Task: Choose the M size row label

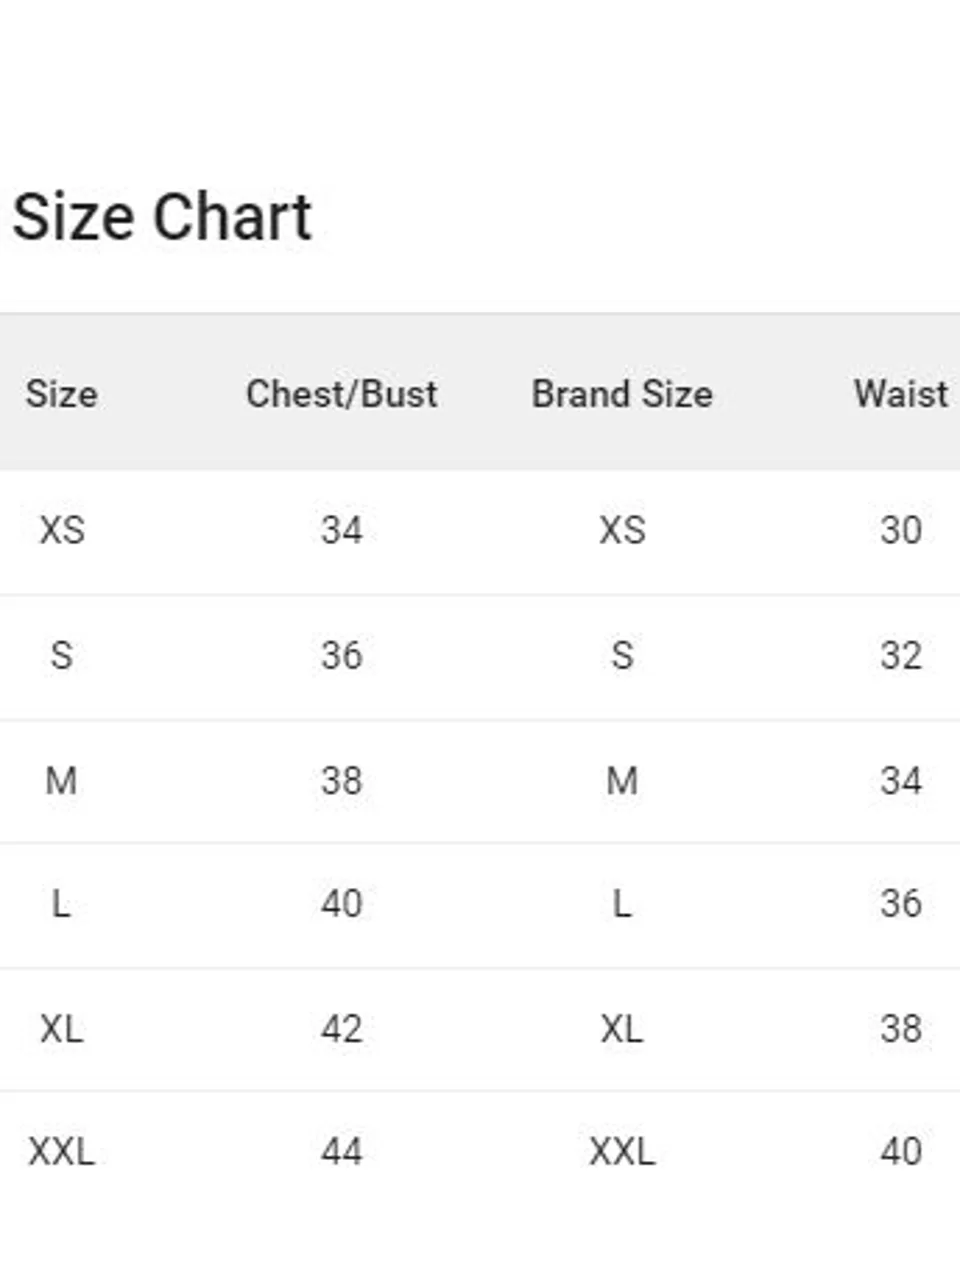Action: (x=62, y=780)
